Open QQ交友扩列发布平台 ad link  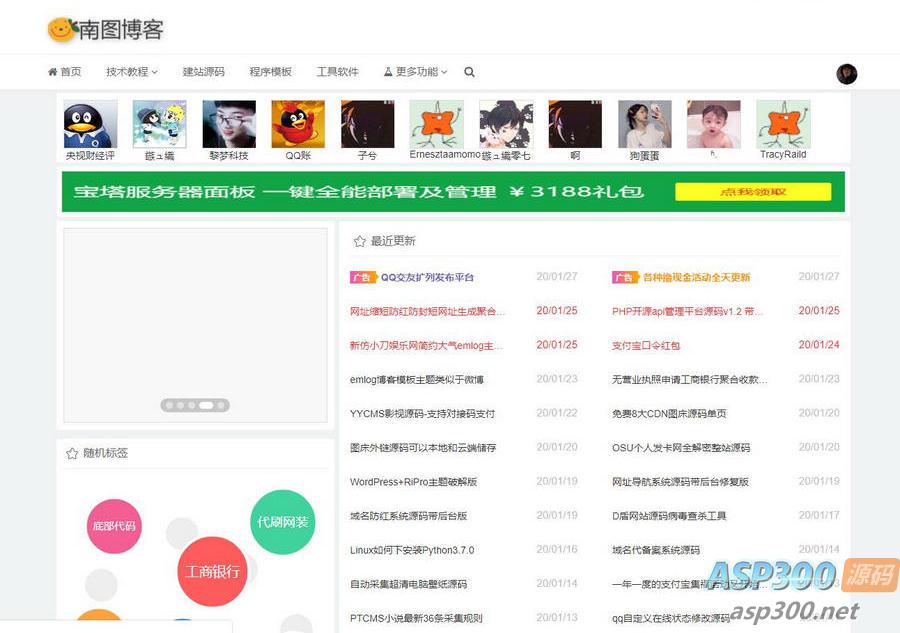427,277
